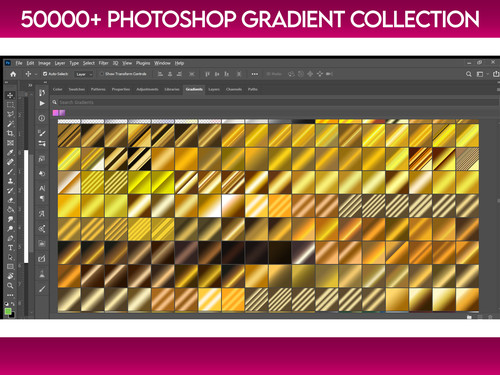Select the Paint Bucket tool
The image size is (500, 375).
tap(10, 210)
